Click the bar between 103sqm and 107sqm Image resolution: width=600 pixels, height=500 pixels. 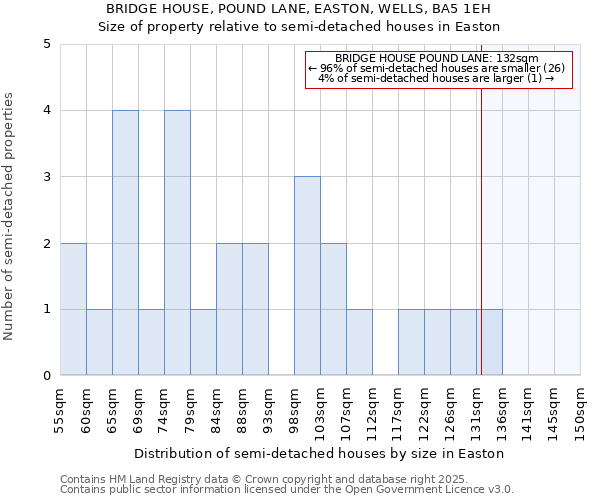point(333,309)
